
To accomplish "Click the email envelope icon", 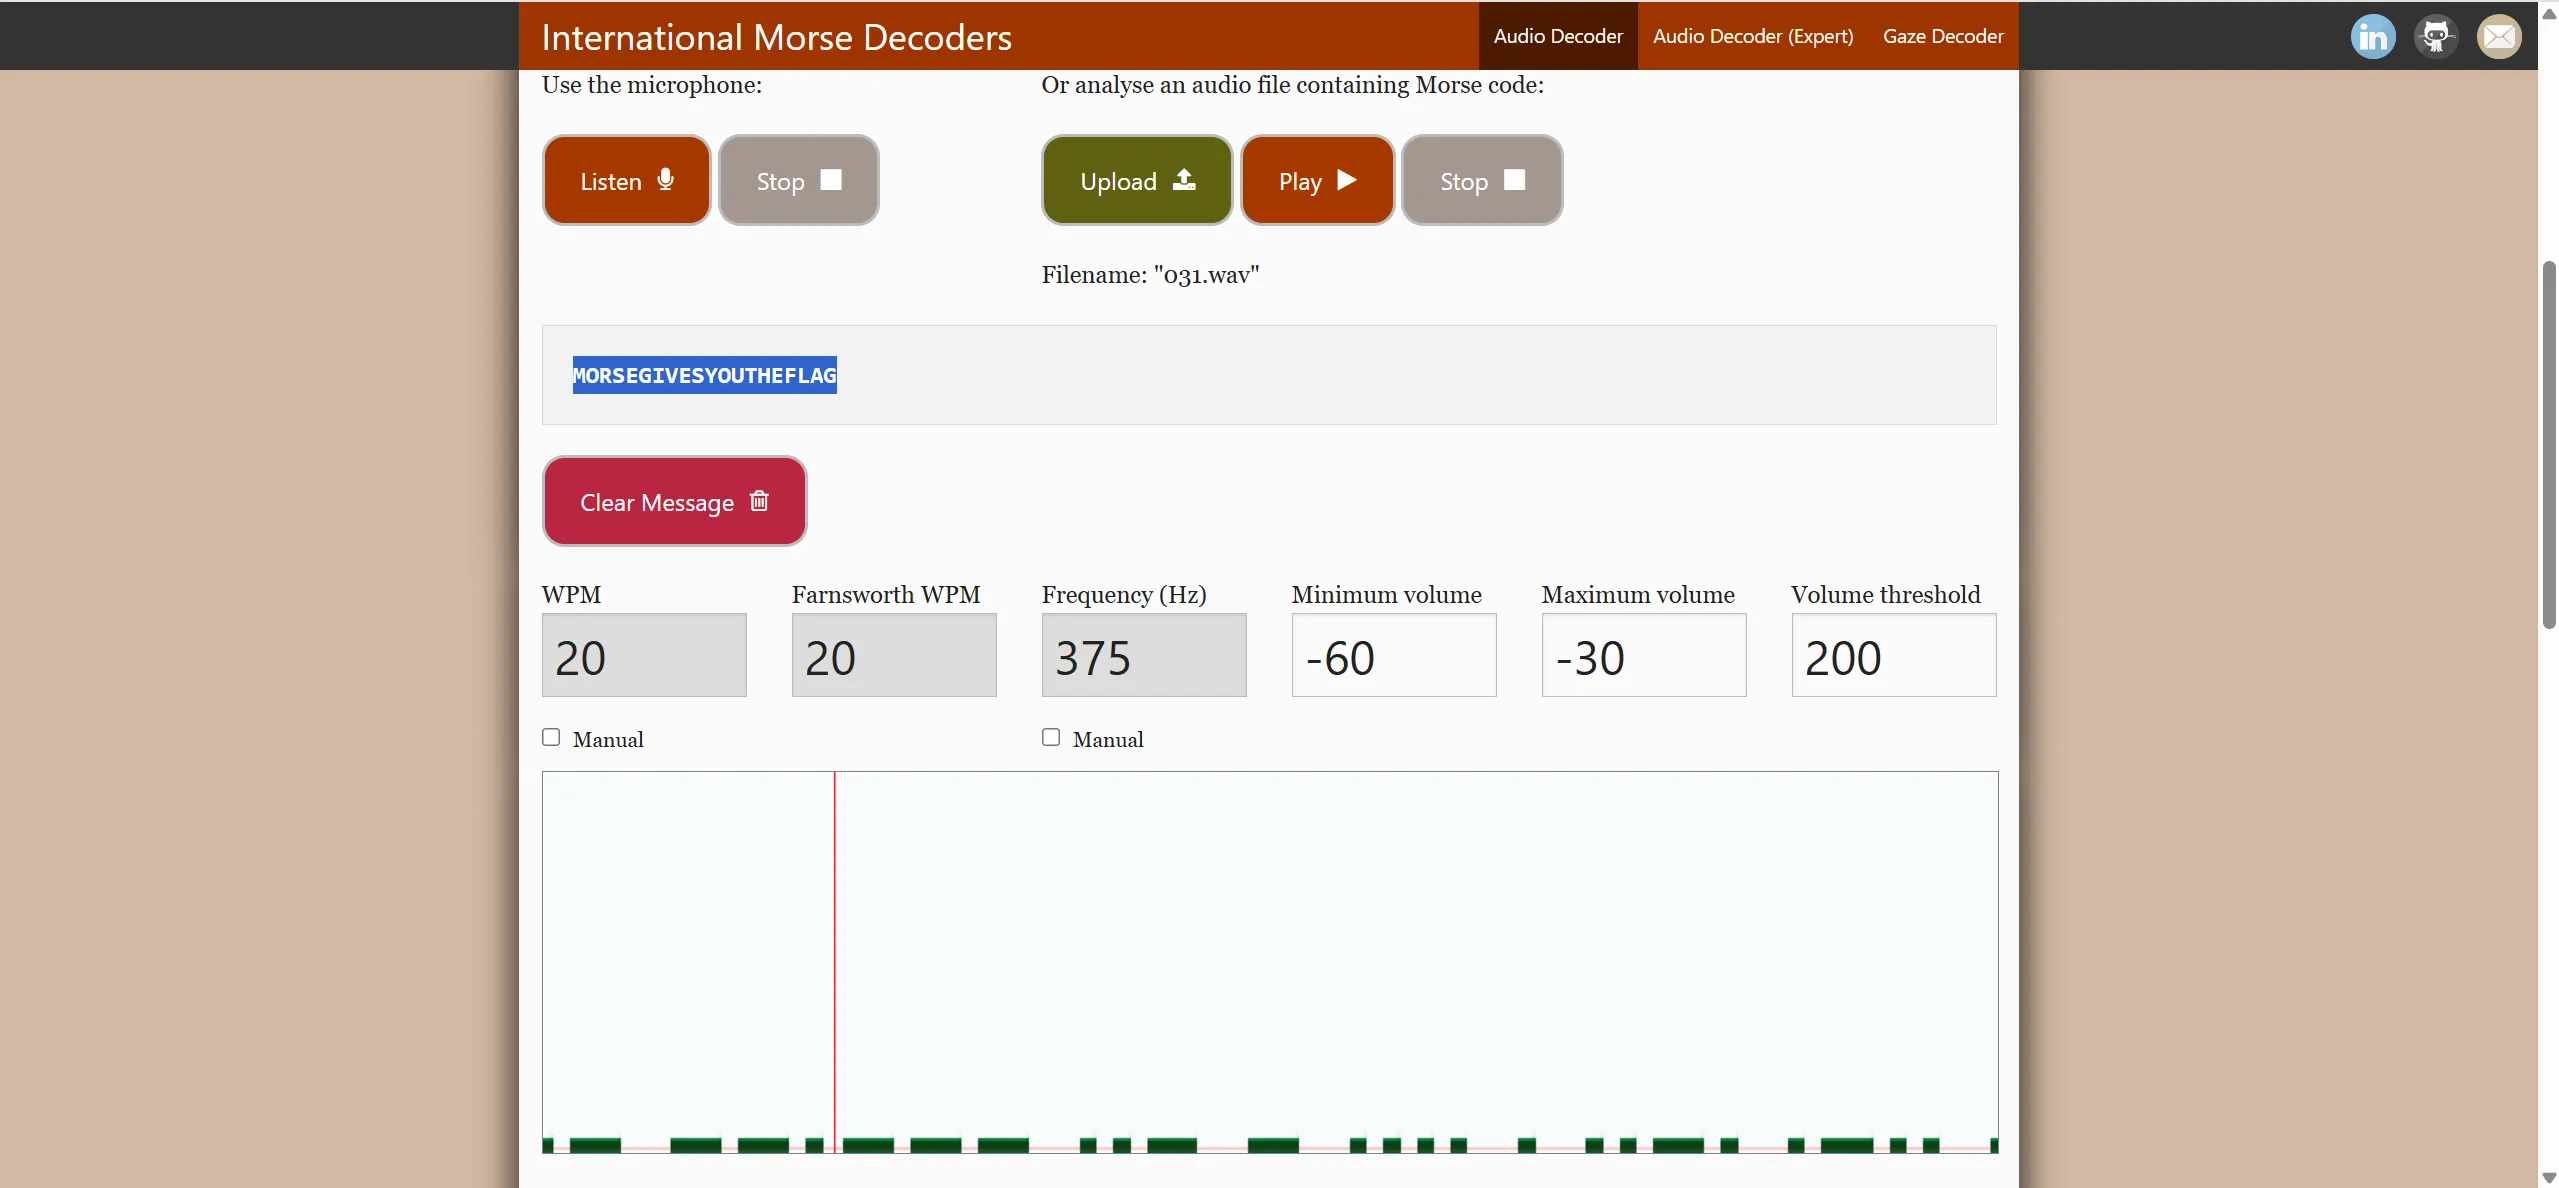I will (x=2498, y=37).
